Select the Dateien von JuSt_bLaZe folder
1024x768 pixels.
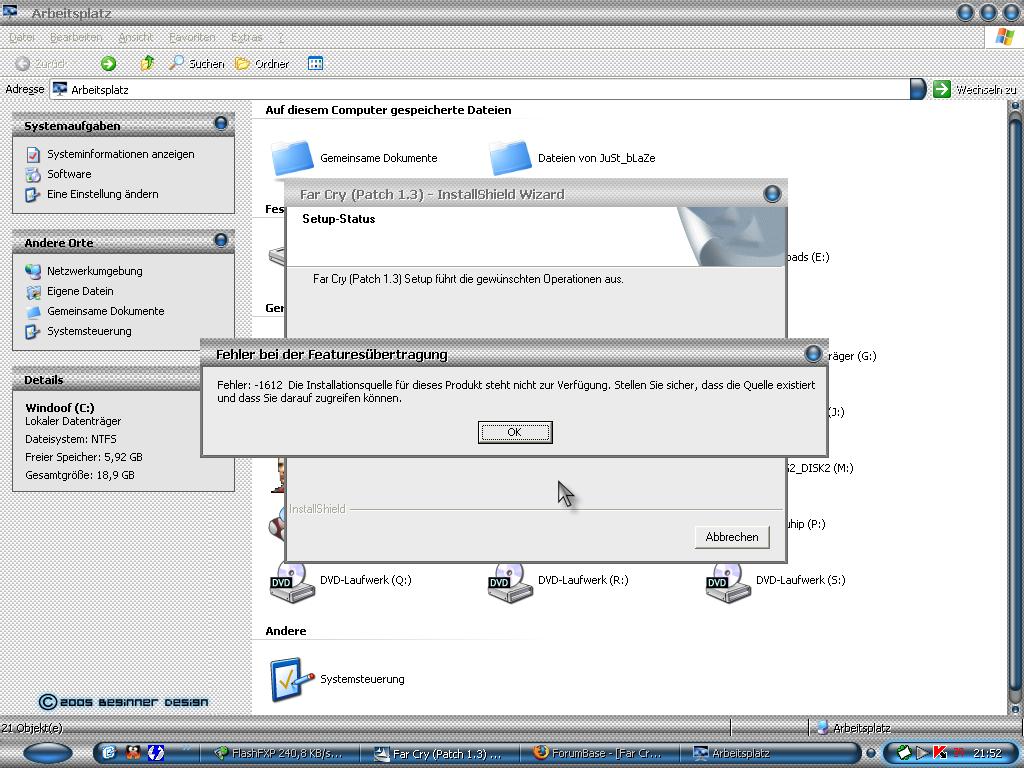572,158
